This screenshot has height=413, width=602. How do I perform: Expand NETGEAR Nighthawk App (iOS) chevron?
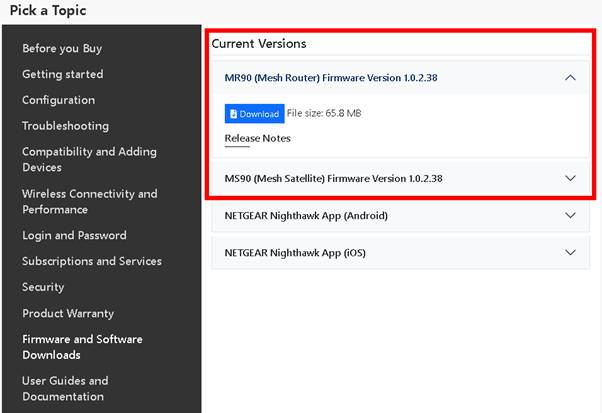[x=571, y=252]
